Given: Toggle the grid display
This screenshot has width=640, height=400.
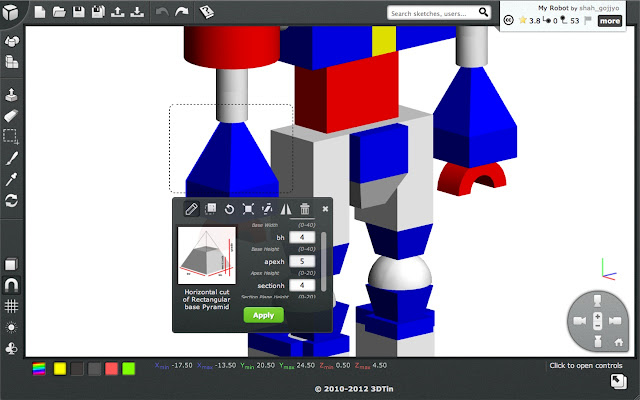Looking at the screenshot, I should pos(11,307).
